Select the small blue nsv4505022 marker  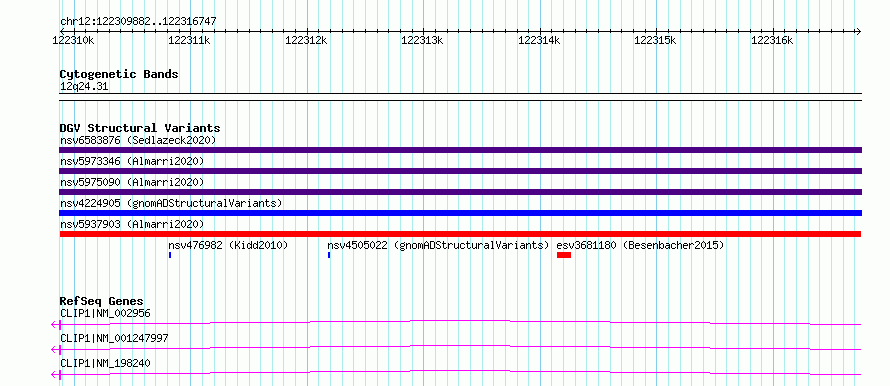tap(329, 255)
